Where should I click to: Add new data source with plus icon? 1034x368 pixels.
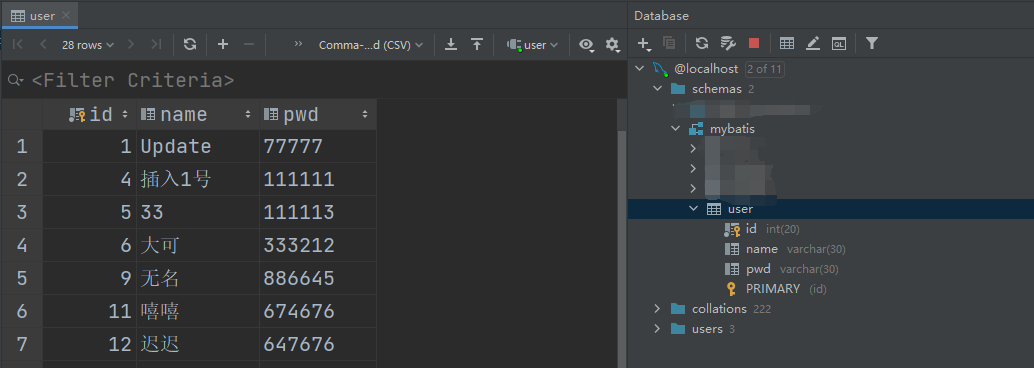644,44
